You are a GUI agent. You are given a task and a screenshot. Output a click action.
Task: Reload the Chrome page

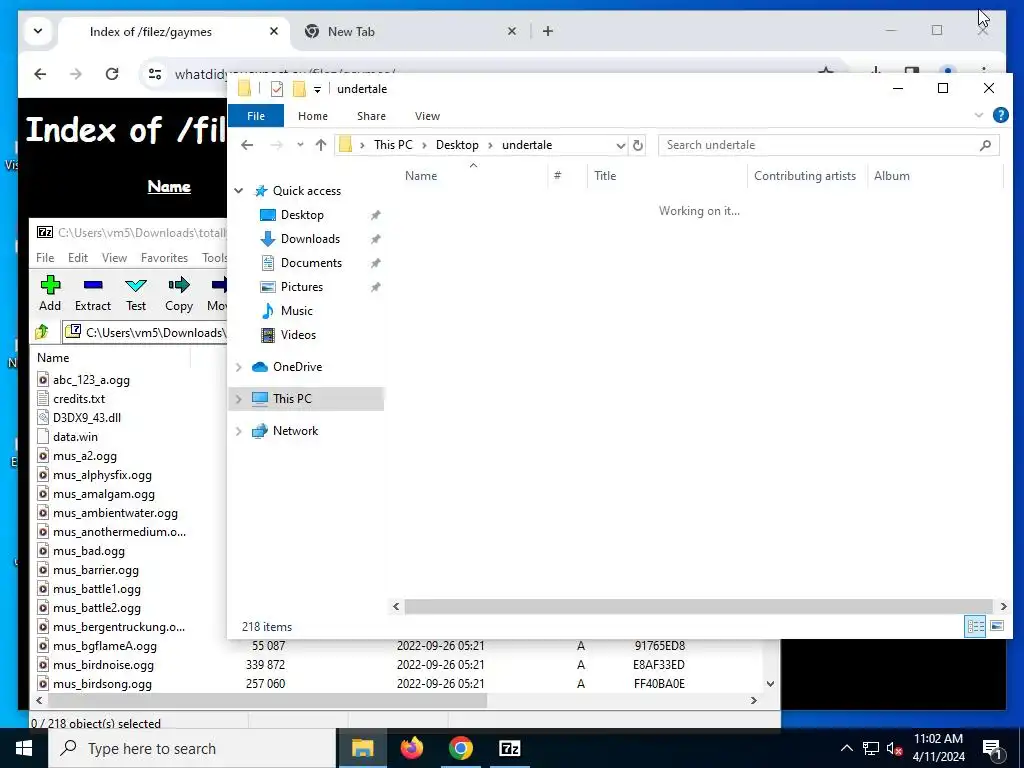tap(112, 74)
